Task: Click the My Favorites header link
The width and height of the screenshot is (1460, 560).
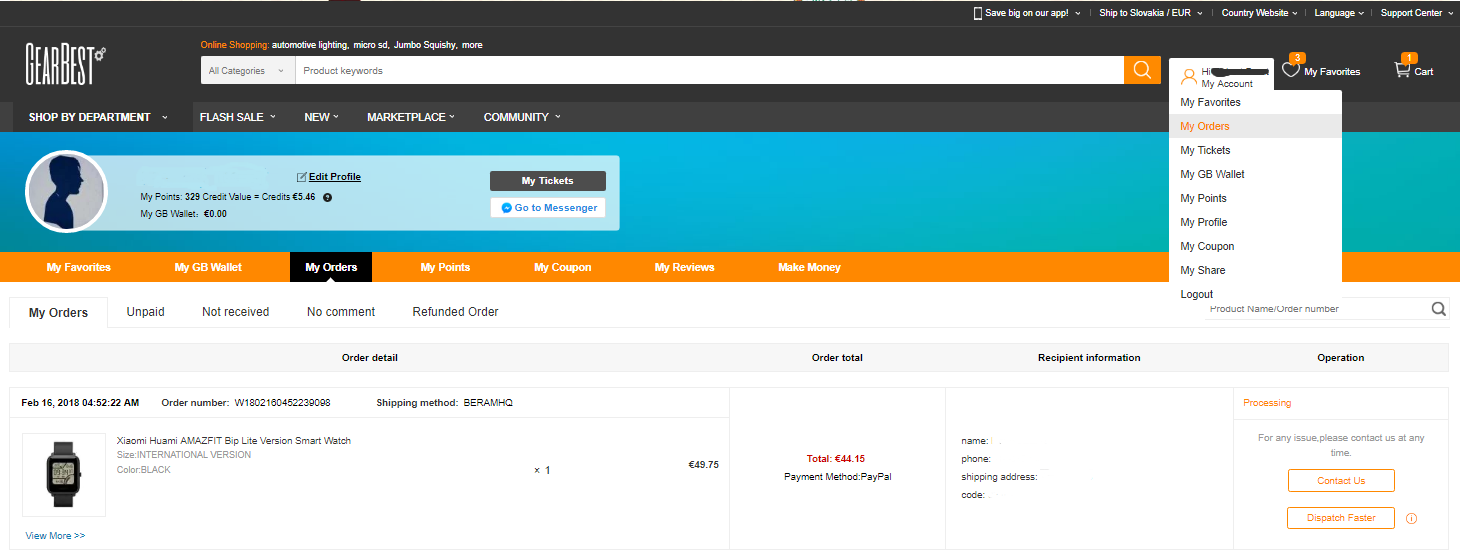Action: pyautogui.click(x=1332, y=72)
